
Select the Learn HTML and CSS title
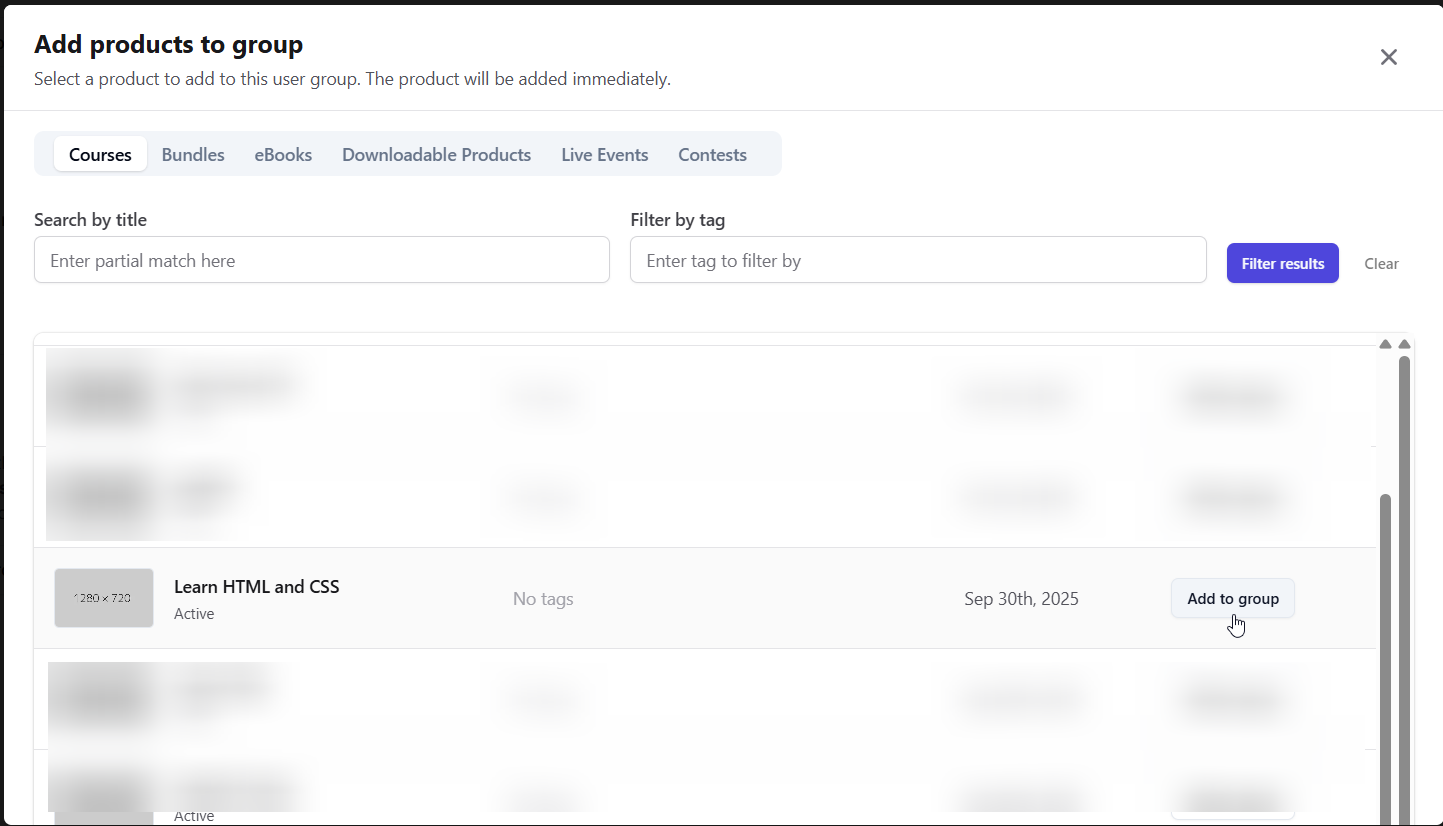(256, 587)
